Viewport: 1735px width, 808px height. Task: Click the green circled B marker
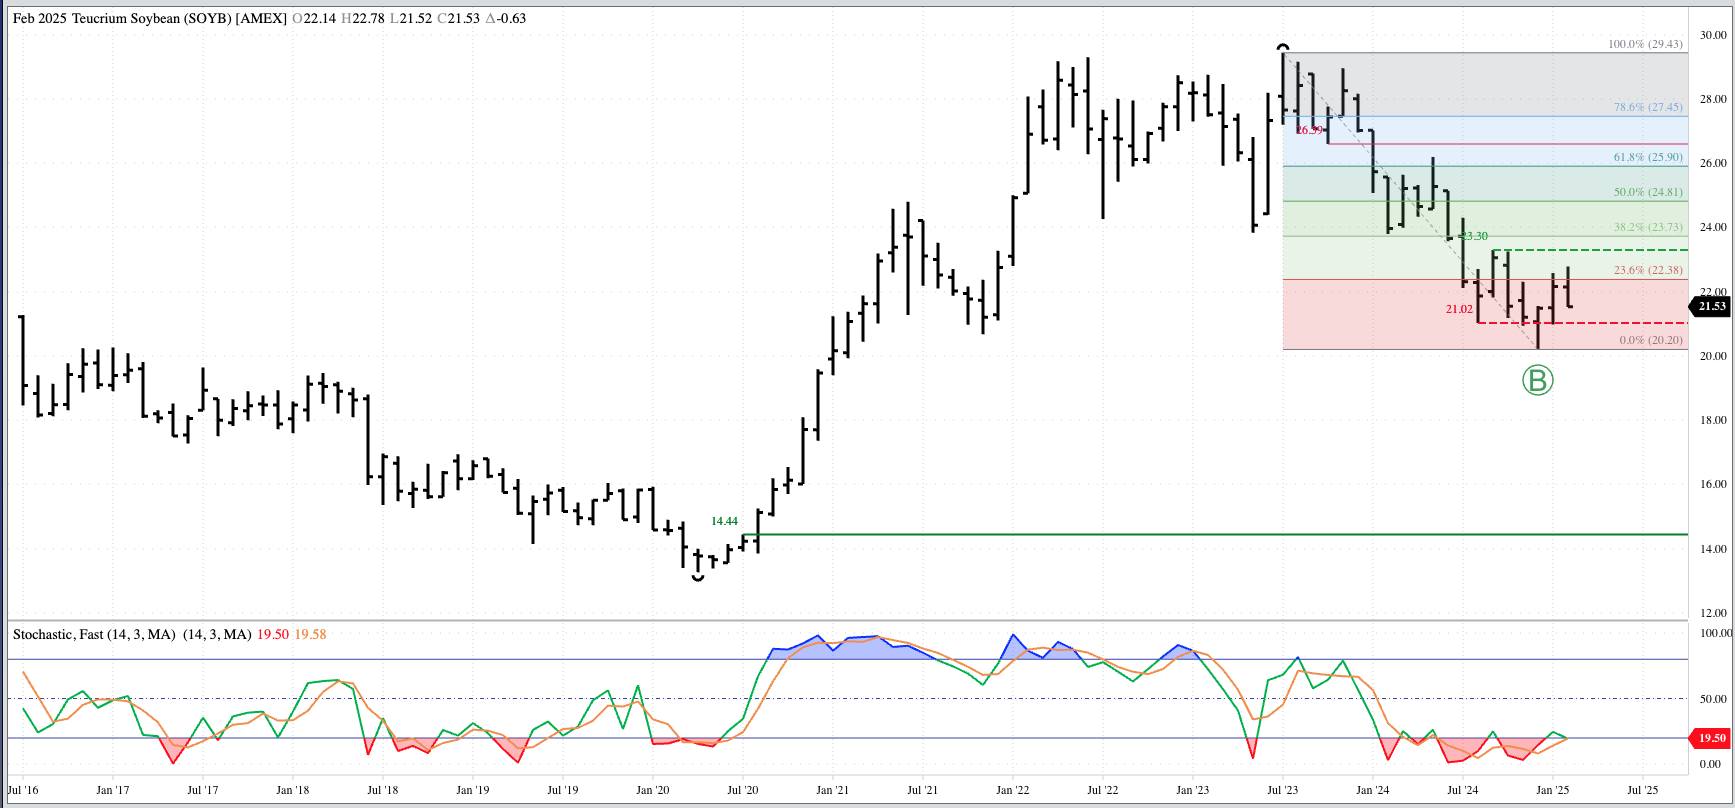click(x=1537, y=380)
